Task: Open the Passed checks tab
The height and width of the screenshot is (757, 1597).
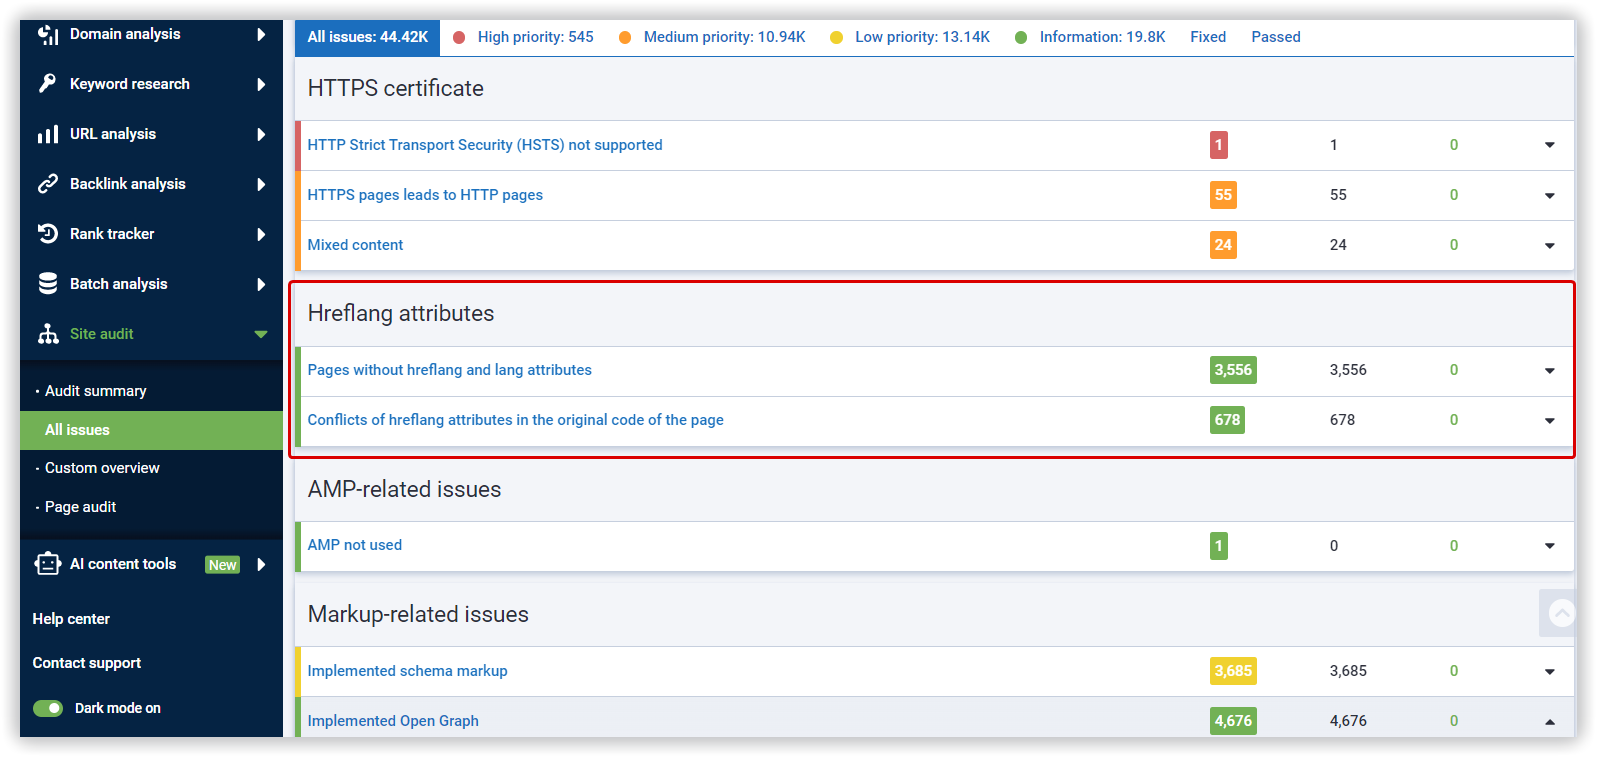Action: click(1276, 37)
